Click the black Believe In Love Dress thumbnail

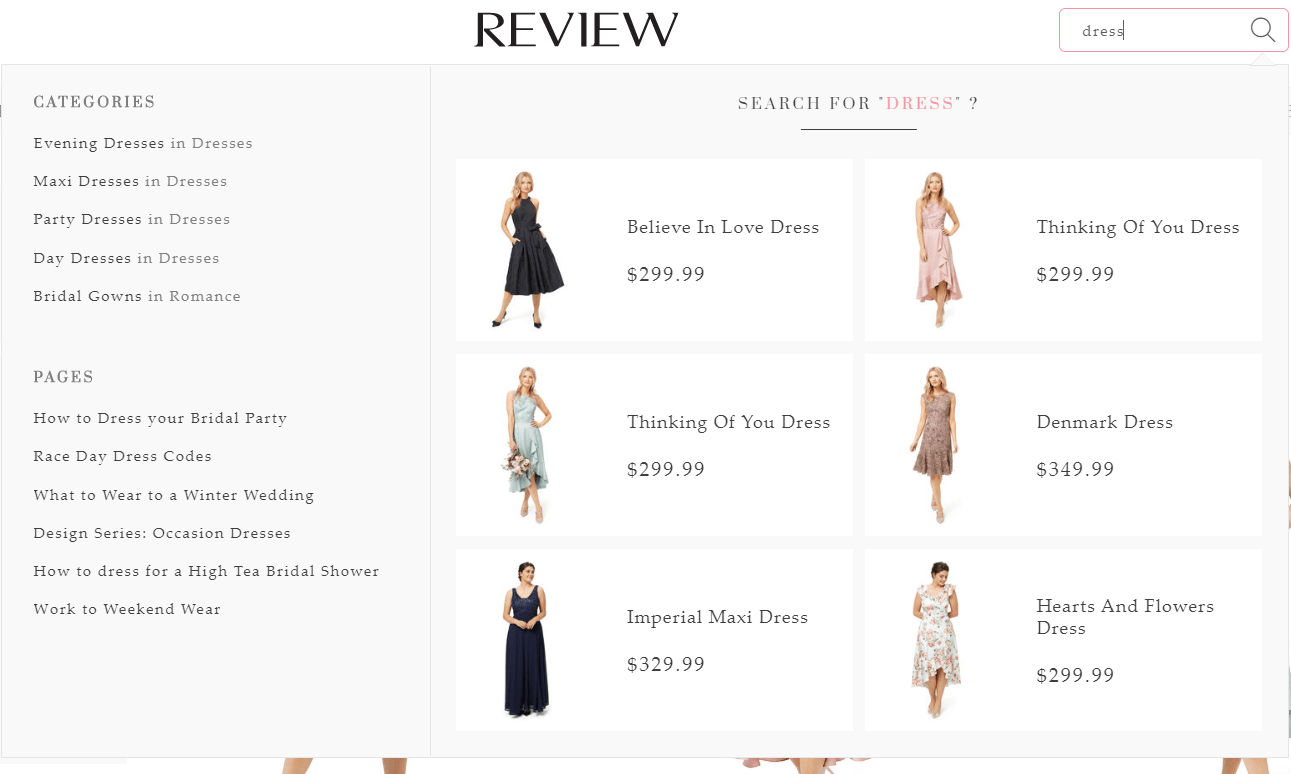[527, 249]
